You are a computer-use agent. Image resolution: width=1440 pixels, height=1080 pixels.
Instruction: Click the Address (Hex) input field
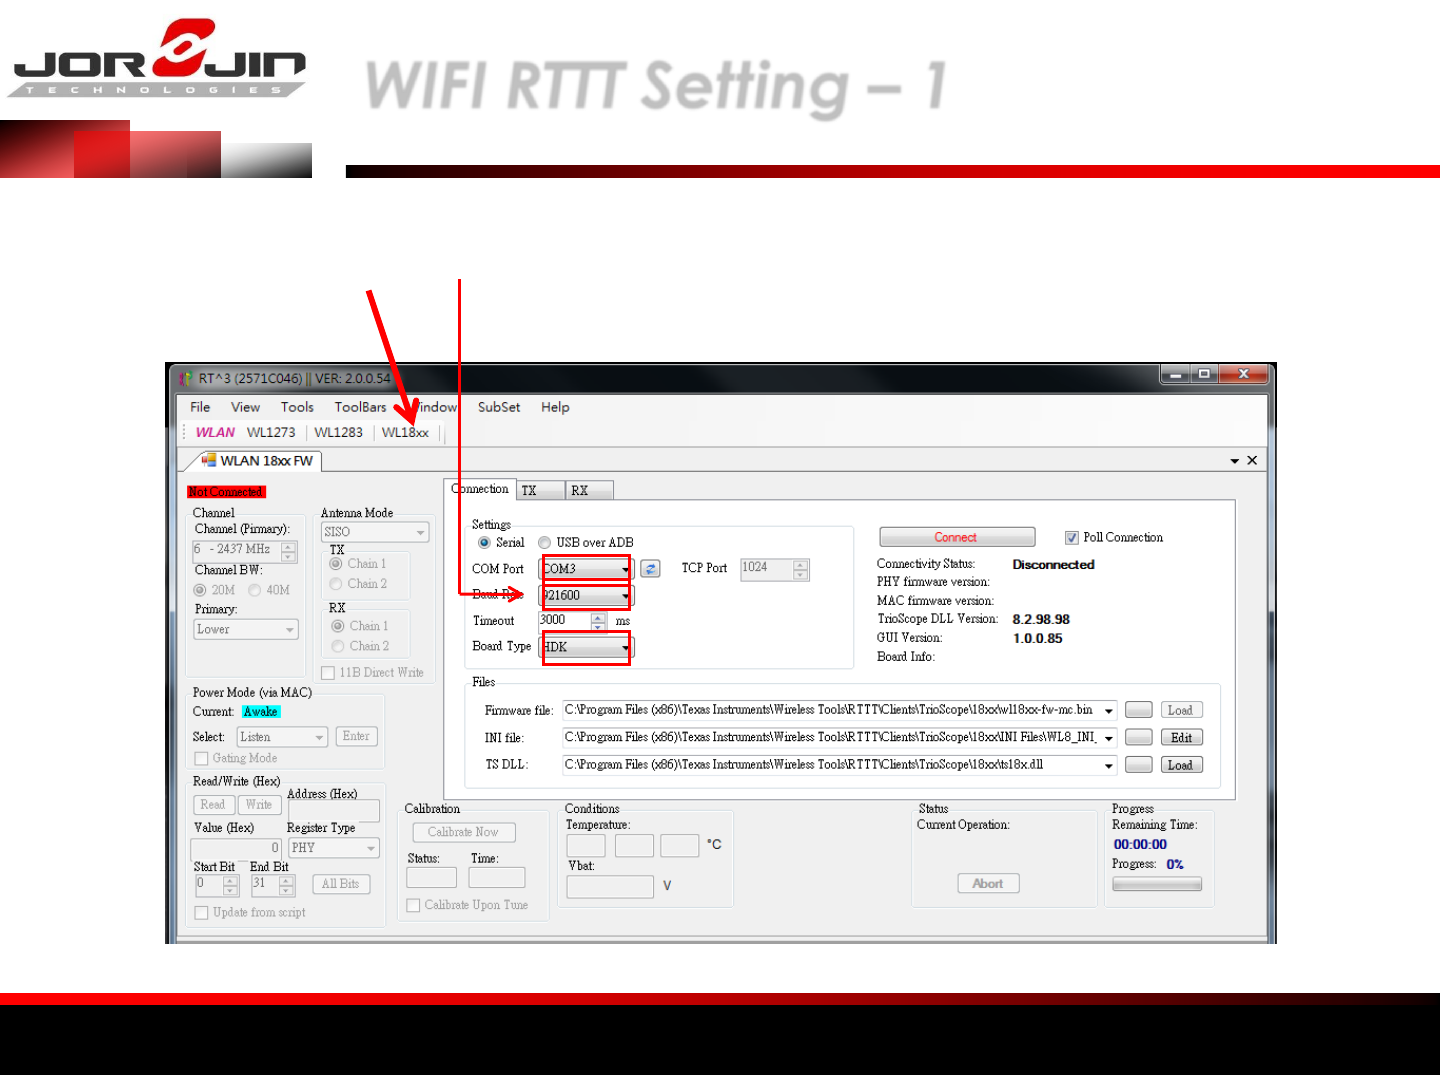click(334, 812)
